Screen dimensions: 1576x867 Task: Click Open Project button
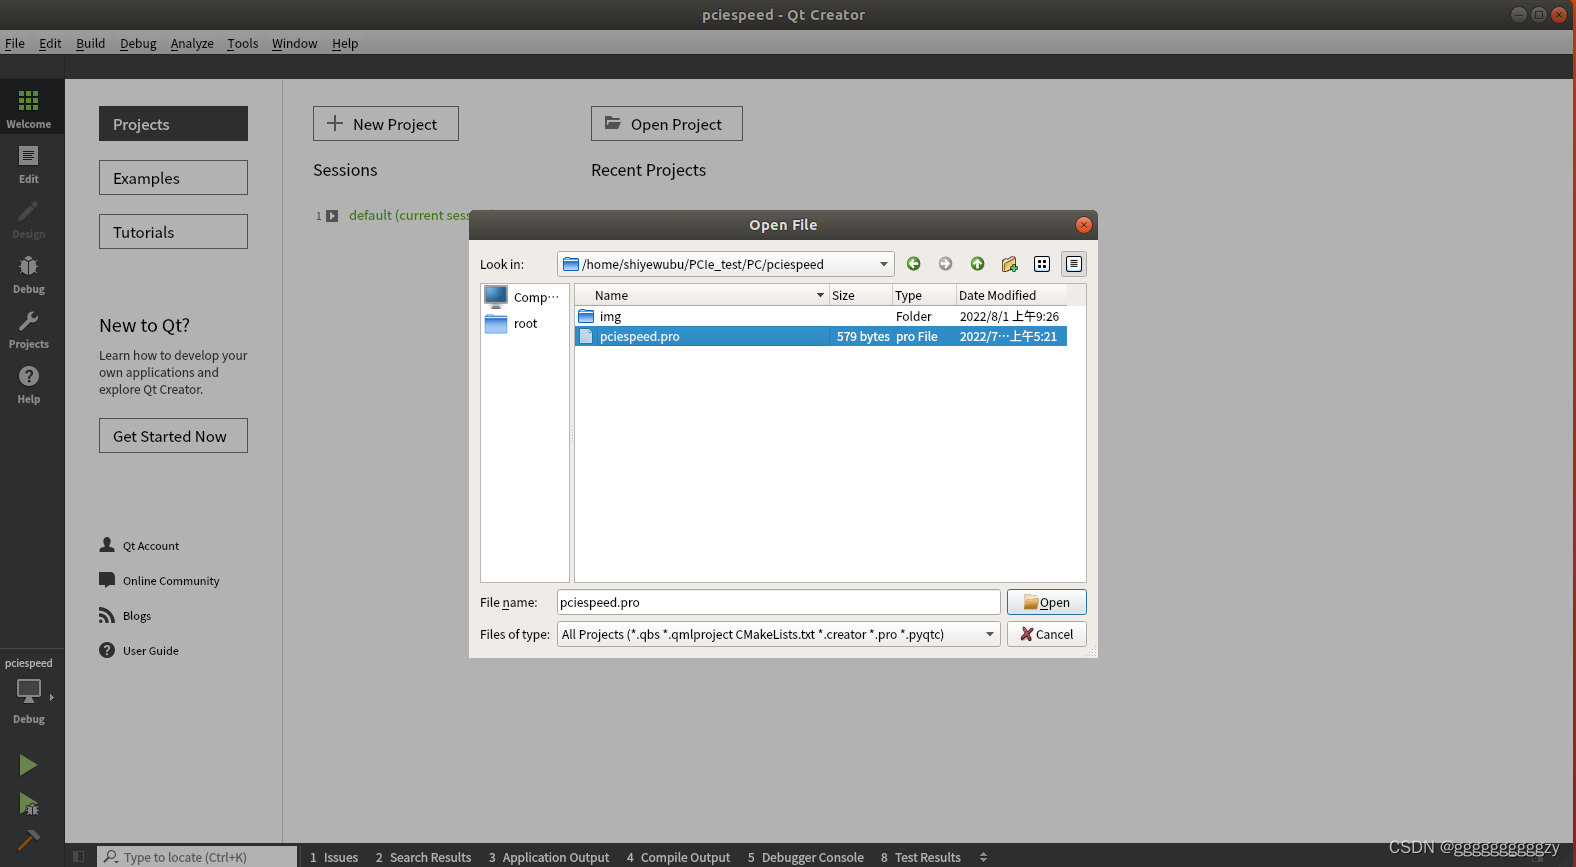pos(666,124)
